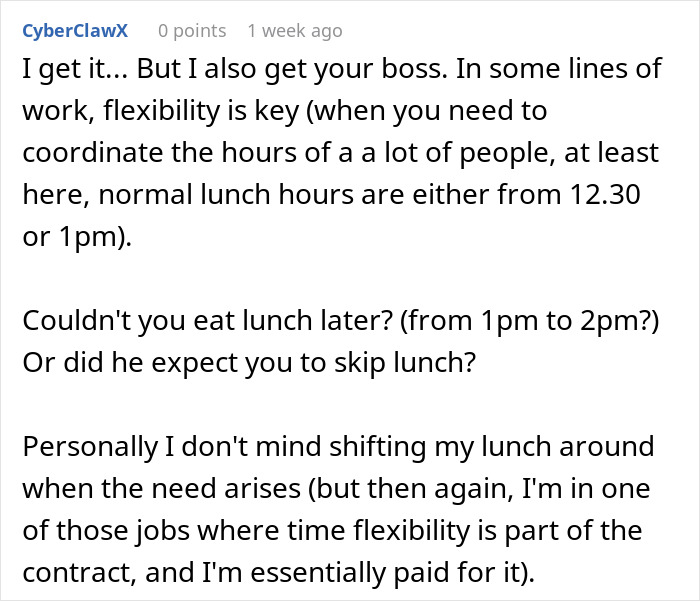
Task: Click the line 'Or did he expect you to skip lunch?'
Action: tap(249, 363)
